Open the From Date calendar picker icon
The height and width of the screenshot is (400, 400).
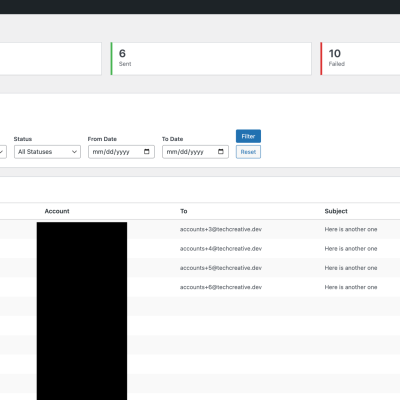click(147, 152)
